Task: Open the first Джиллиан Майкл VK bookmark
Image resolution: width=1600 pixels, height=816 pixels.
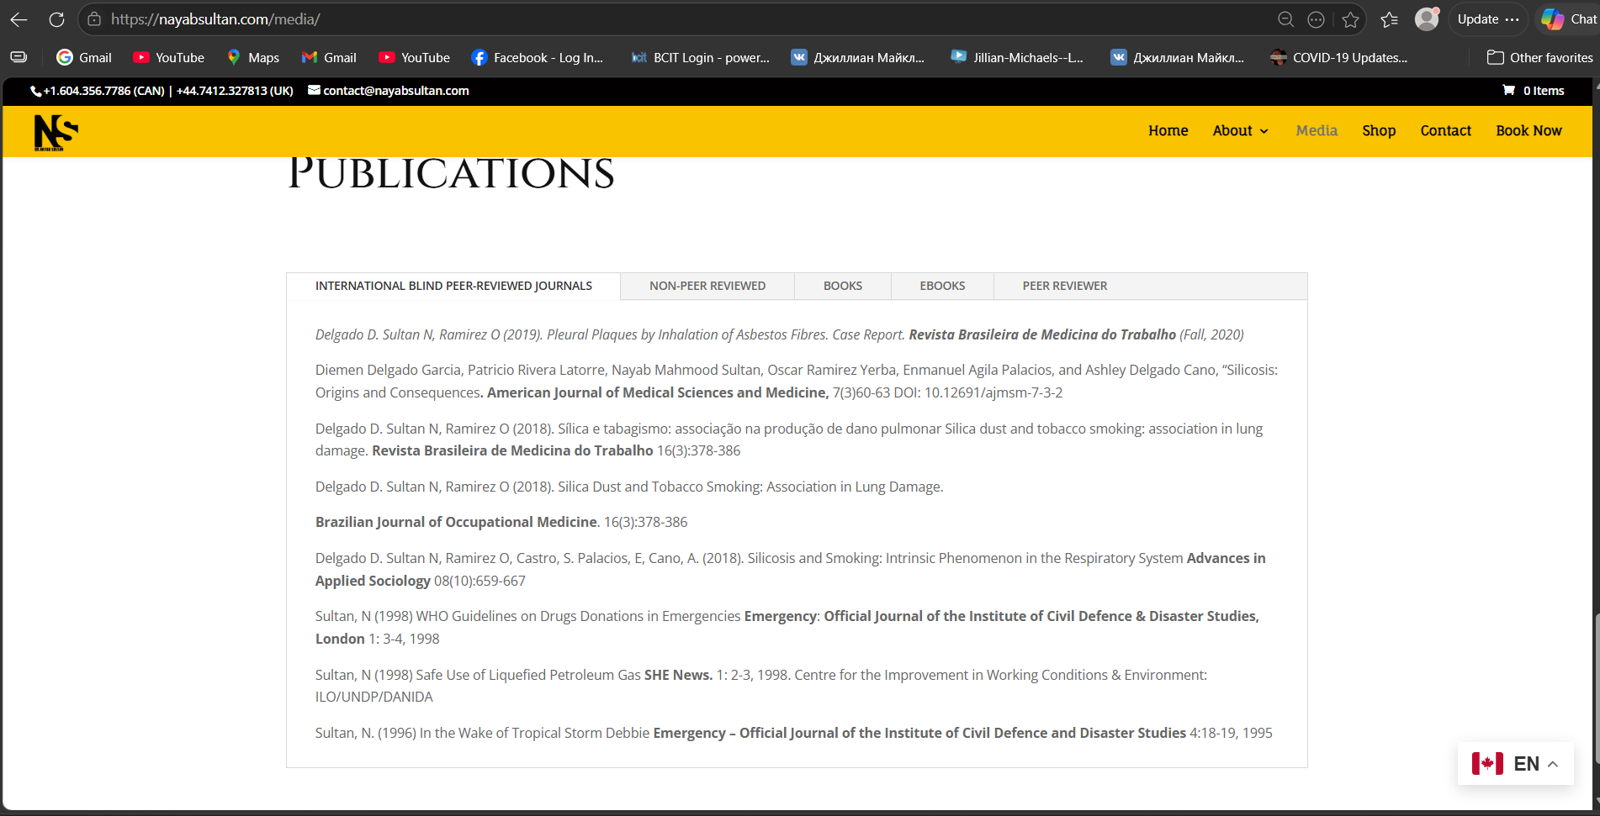Action: [x=858, y=57]
